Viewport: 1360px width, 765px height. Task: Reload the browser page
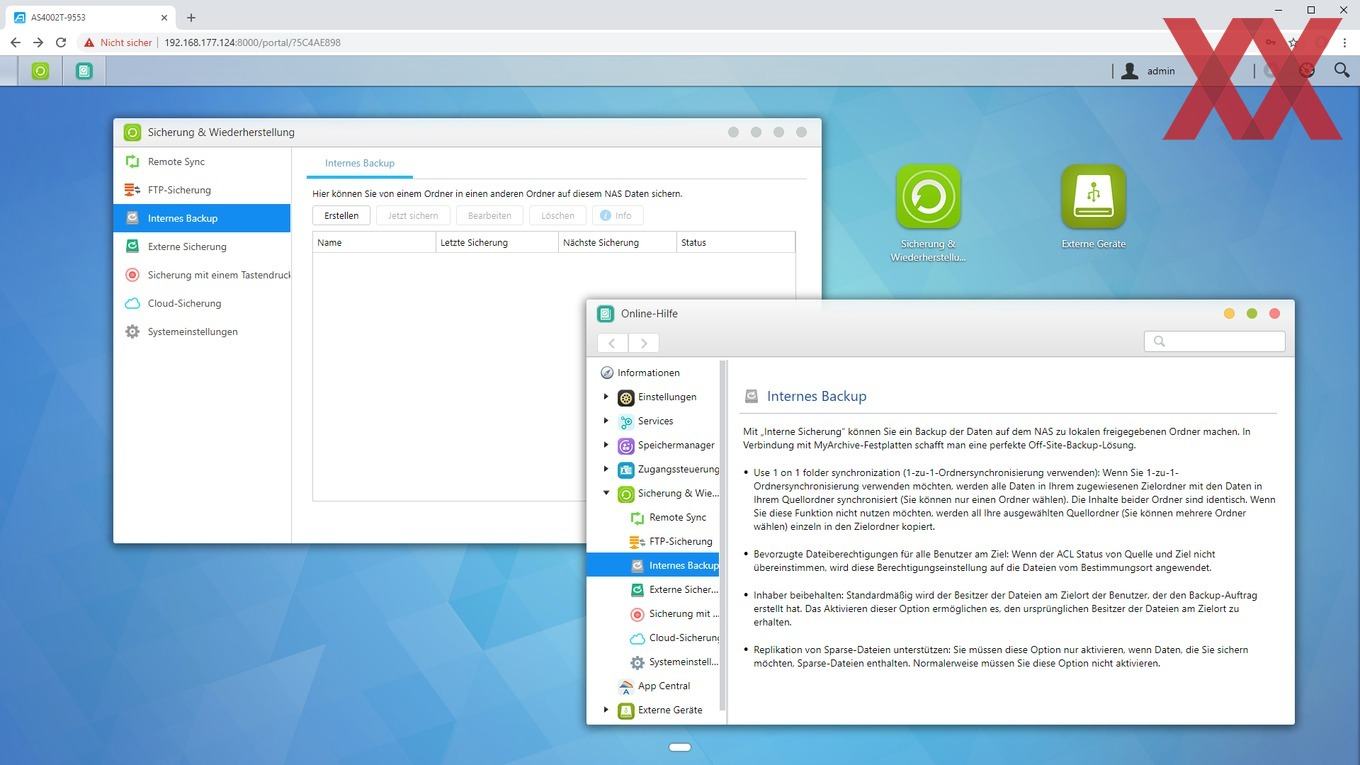pyautogui.click(x=61, y=43)
